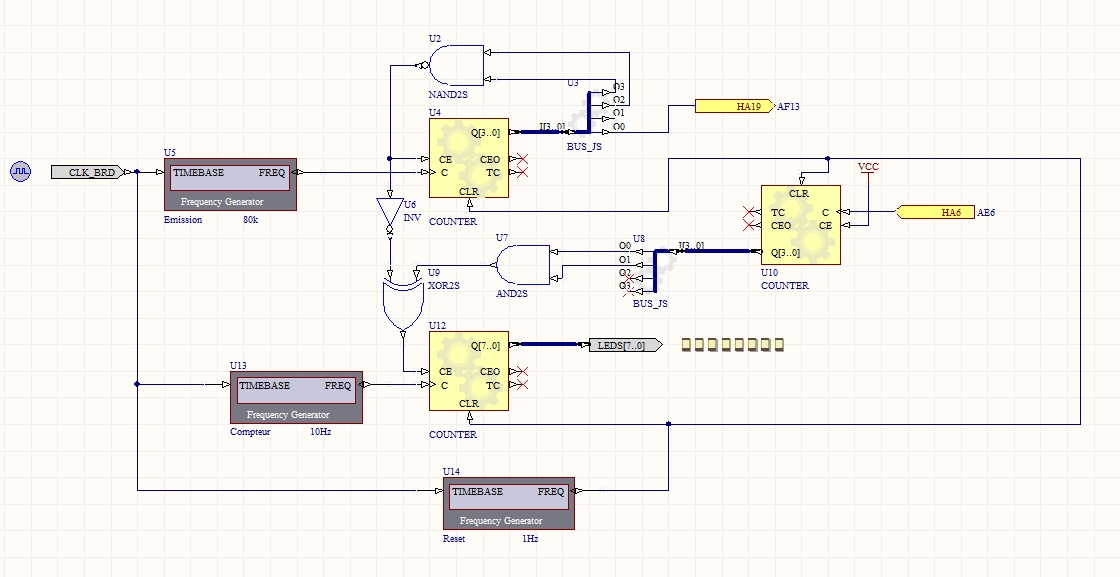
Task: Click the U14 Reset Frequency Generator block
Action: click(x=509, y=504)
